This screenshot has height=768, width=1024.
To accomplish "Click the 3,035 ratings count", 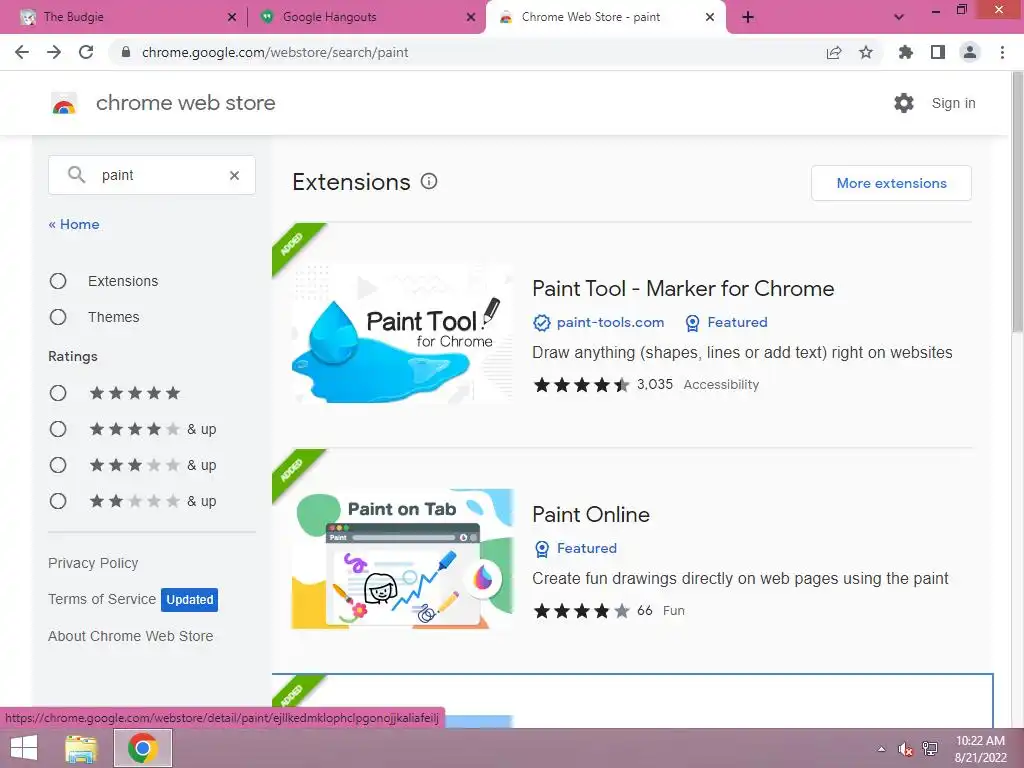I will (x=655, y=385).
